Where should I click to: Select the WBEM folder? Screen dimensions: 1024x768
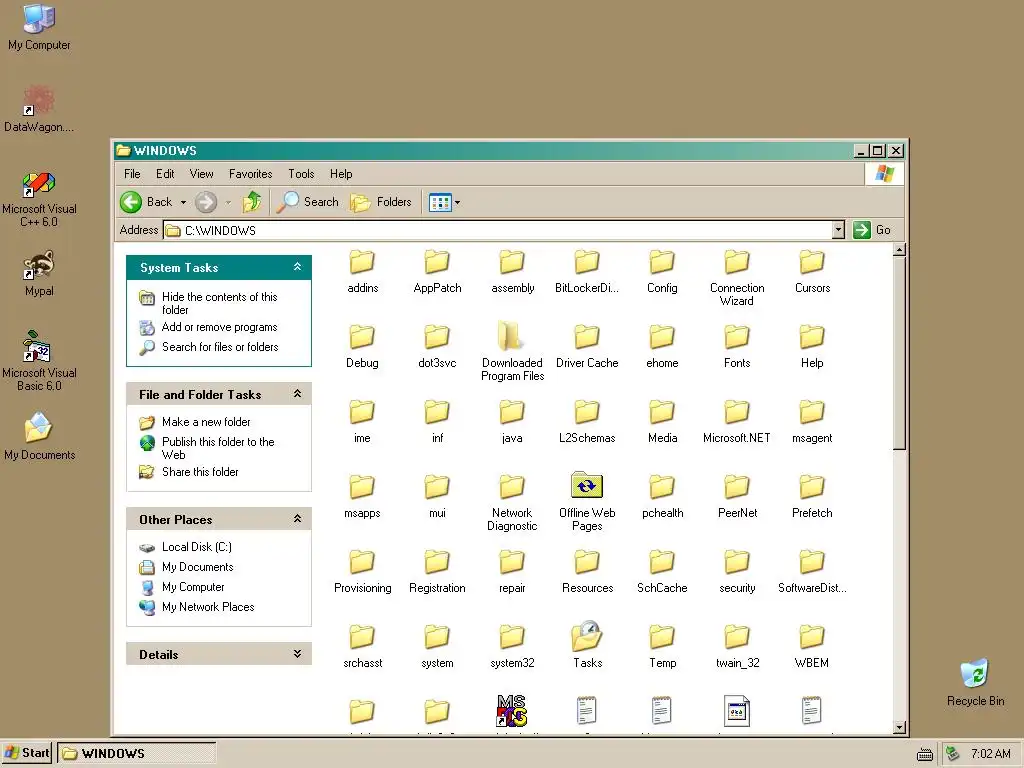pos(812,647)
